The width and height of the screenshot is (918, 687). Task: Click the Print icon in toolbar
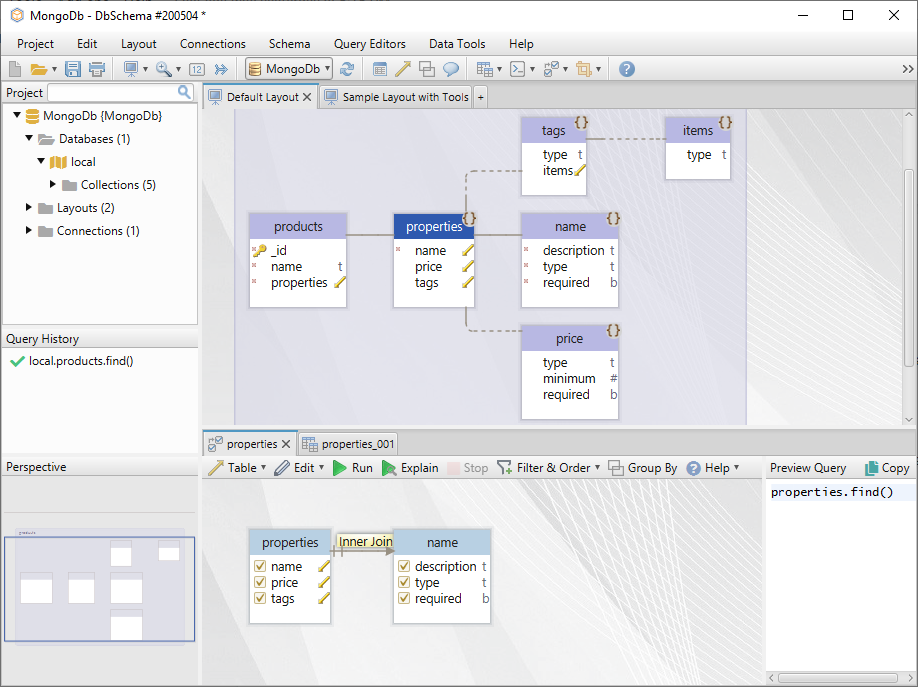tap(97, 69)
